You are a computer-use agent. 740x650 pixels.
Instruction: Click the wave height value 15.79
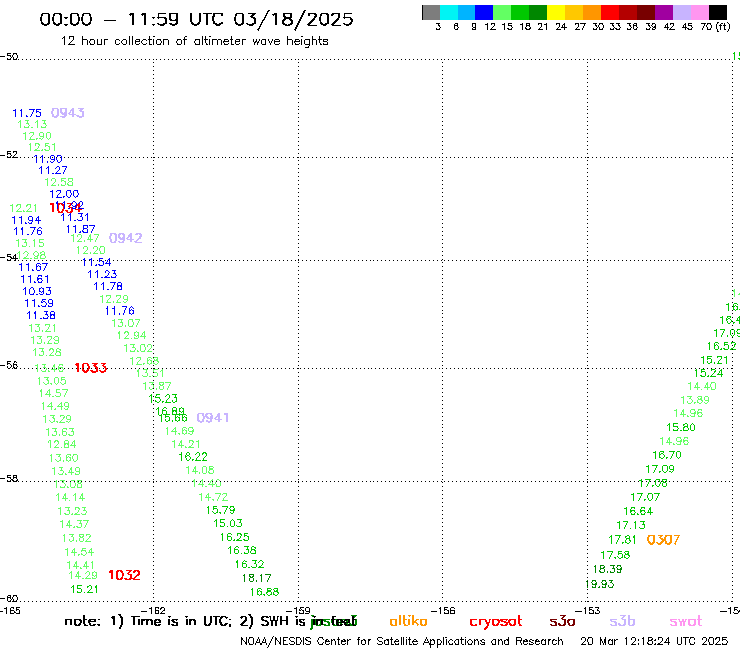[x=220, y=510]
